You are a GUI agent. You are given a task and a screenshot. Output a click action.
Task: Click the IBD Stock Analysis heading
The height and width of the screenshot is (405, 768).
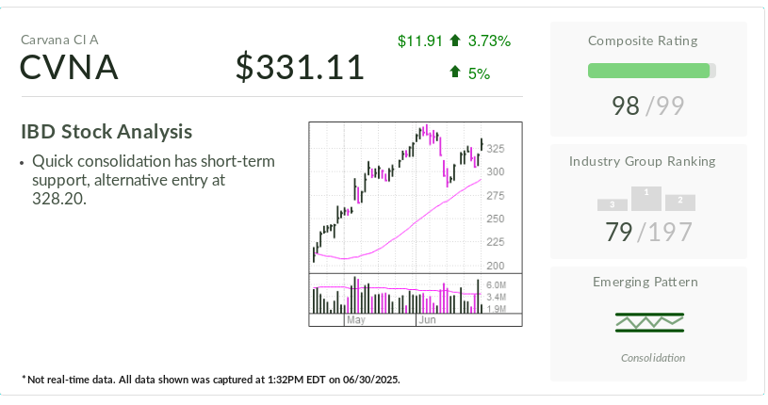tap(106, 132)
